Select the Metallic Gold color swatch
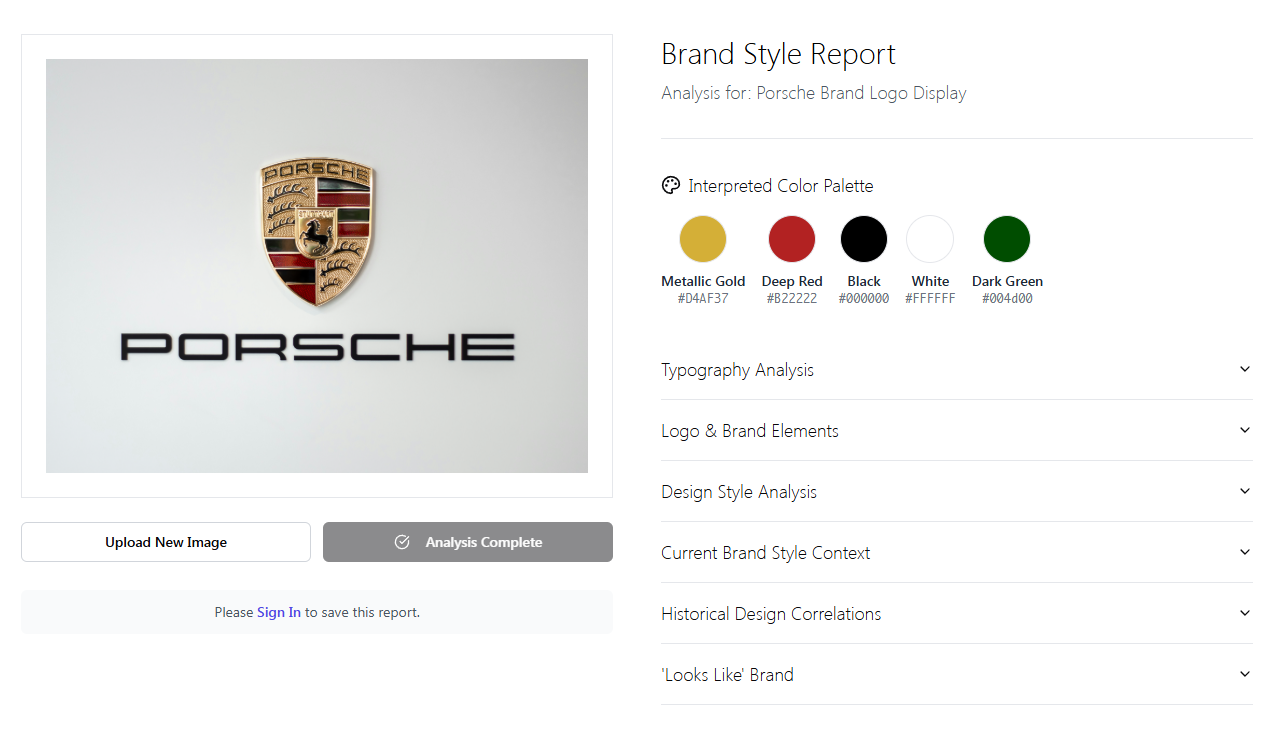The width and height of the screenshot is (1280, 734). point(703,240)
